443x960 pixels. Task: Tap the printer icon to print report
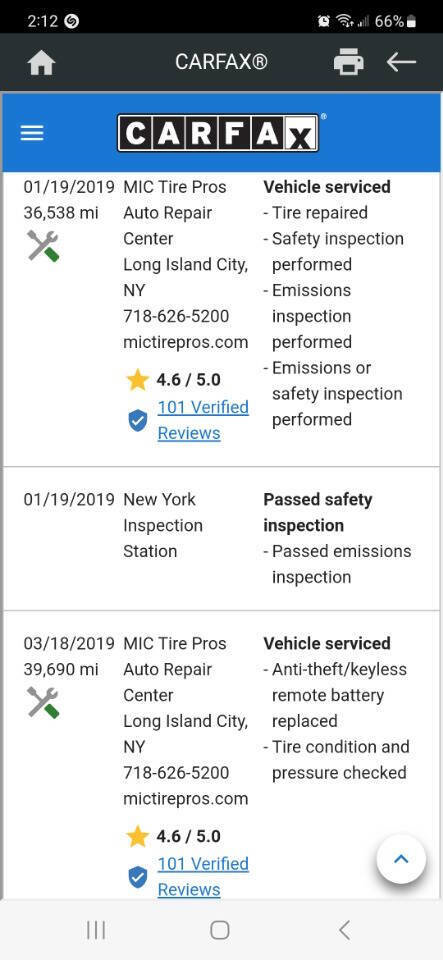(x=349, y=62)
